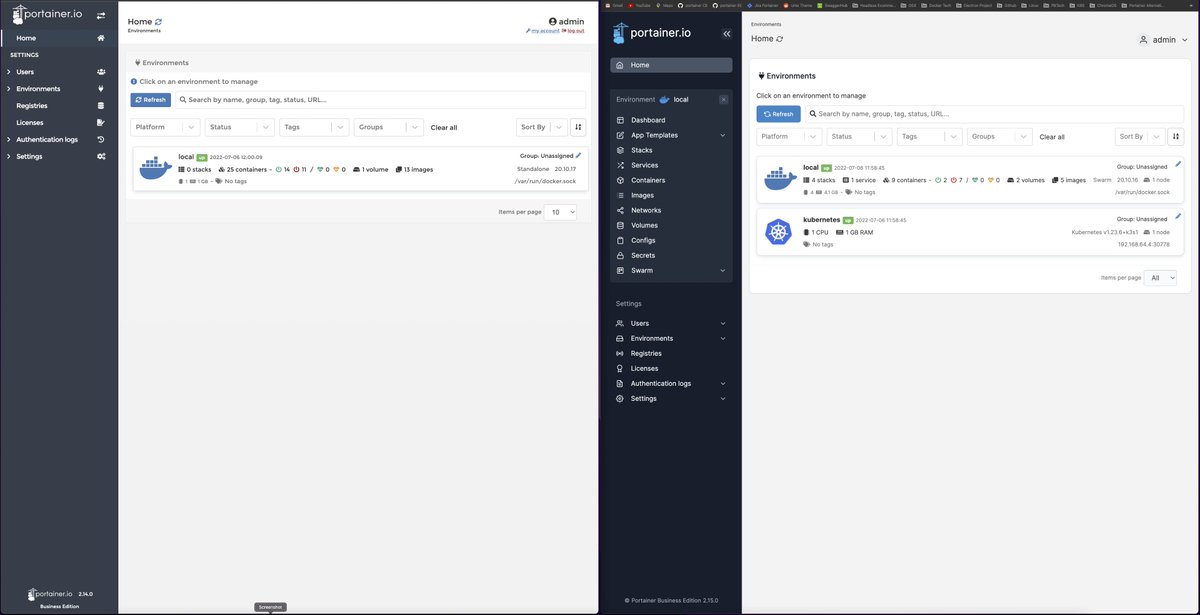The width and height of the screenshot is (1200, 615).
Task: Click the sort order icon in 2.15 window
Action: pos(1176,136)
